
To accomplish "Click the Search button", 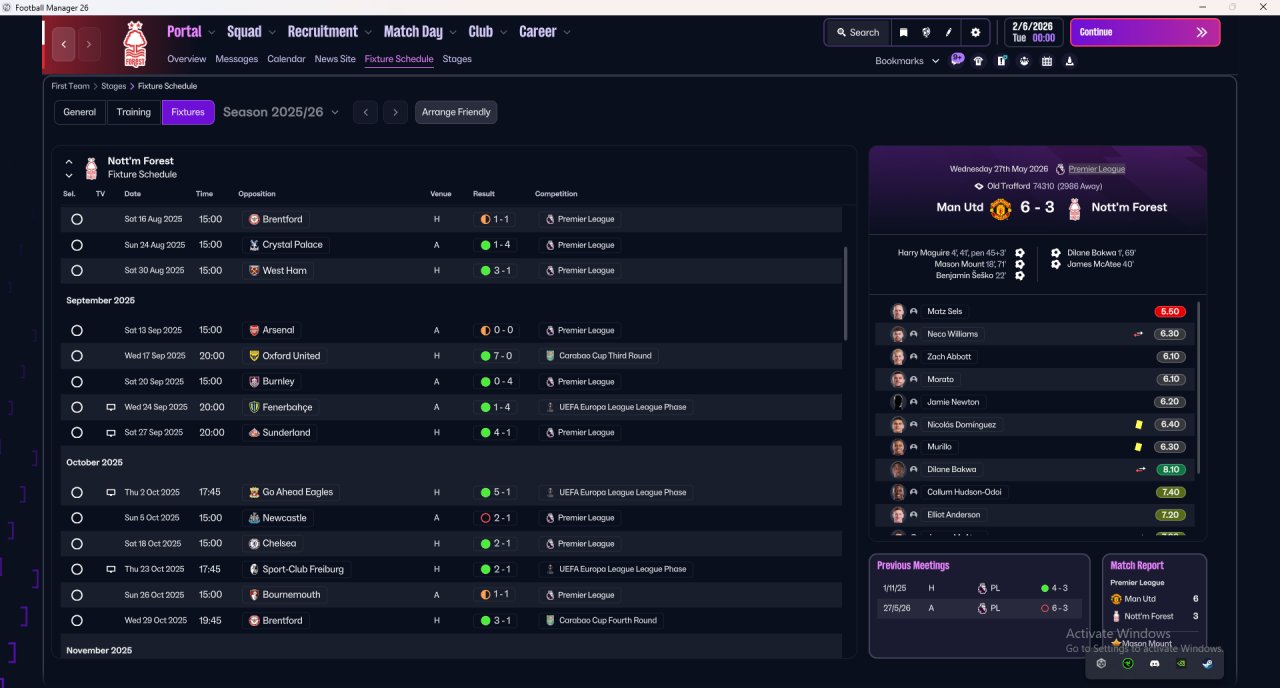I will (x=858, y=32).
